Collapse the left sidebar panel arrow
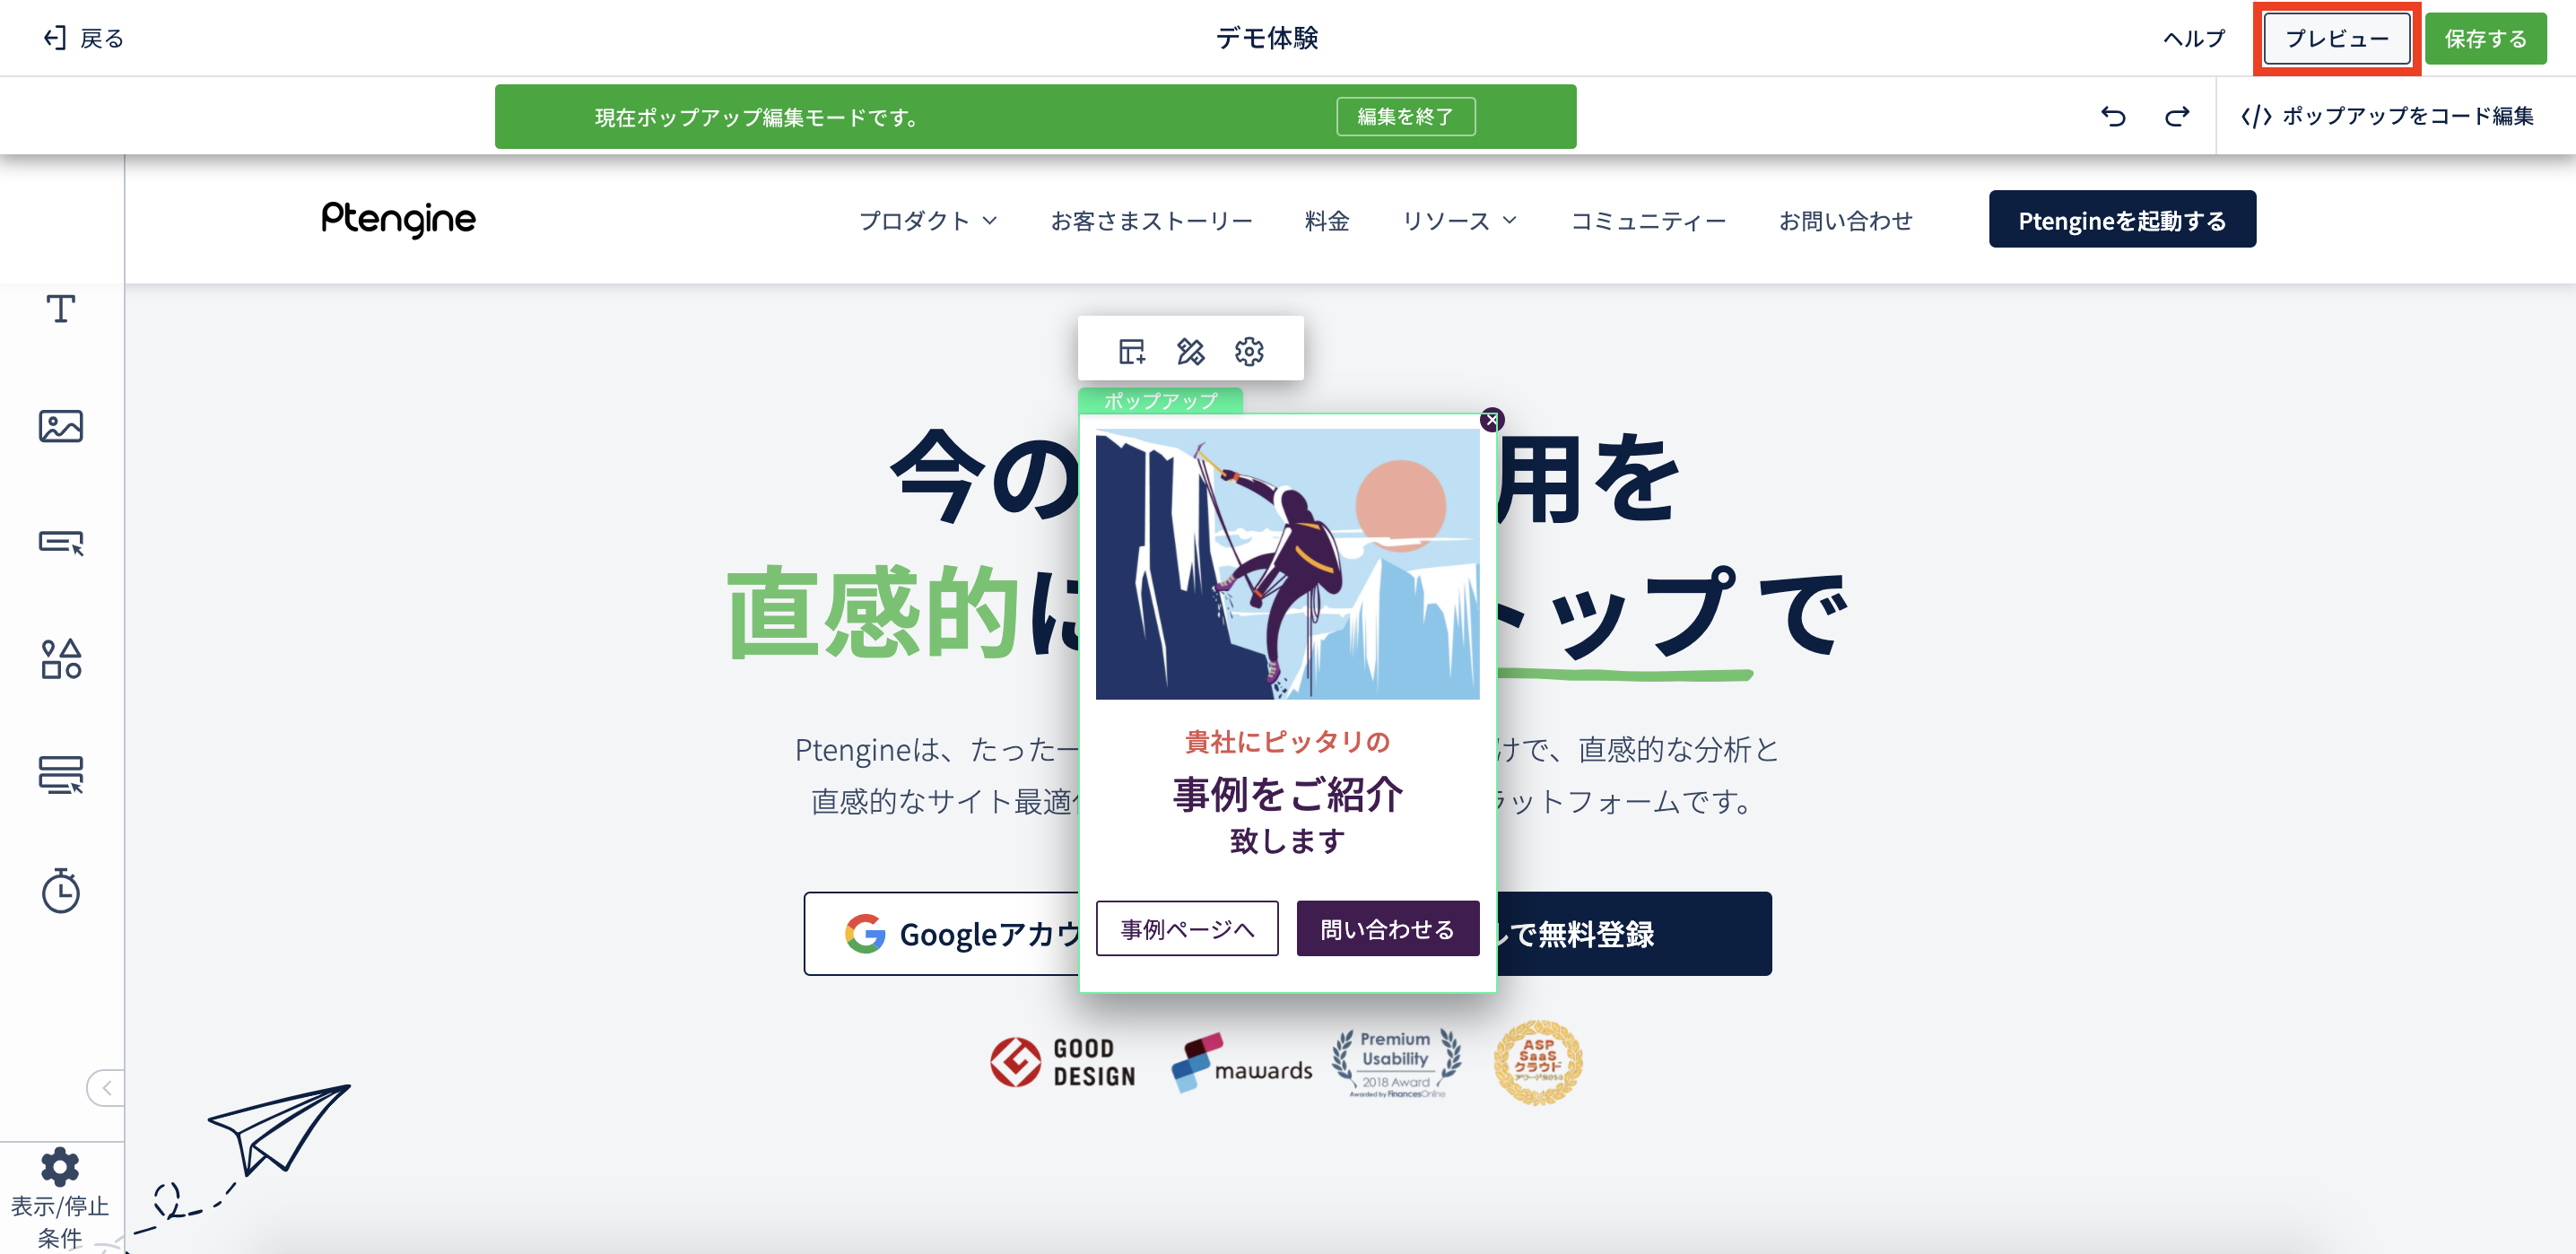This screenshot has height=1254, width=2576. point(106,1087)
